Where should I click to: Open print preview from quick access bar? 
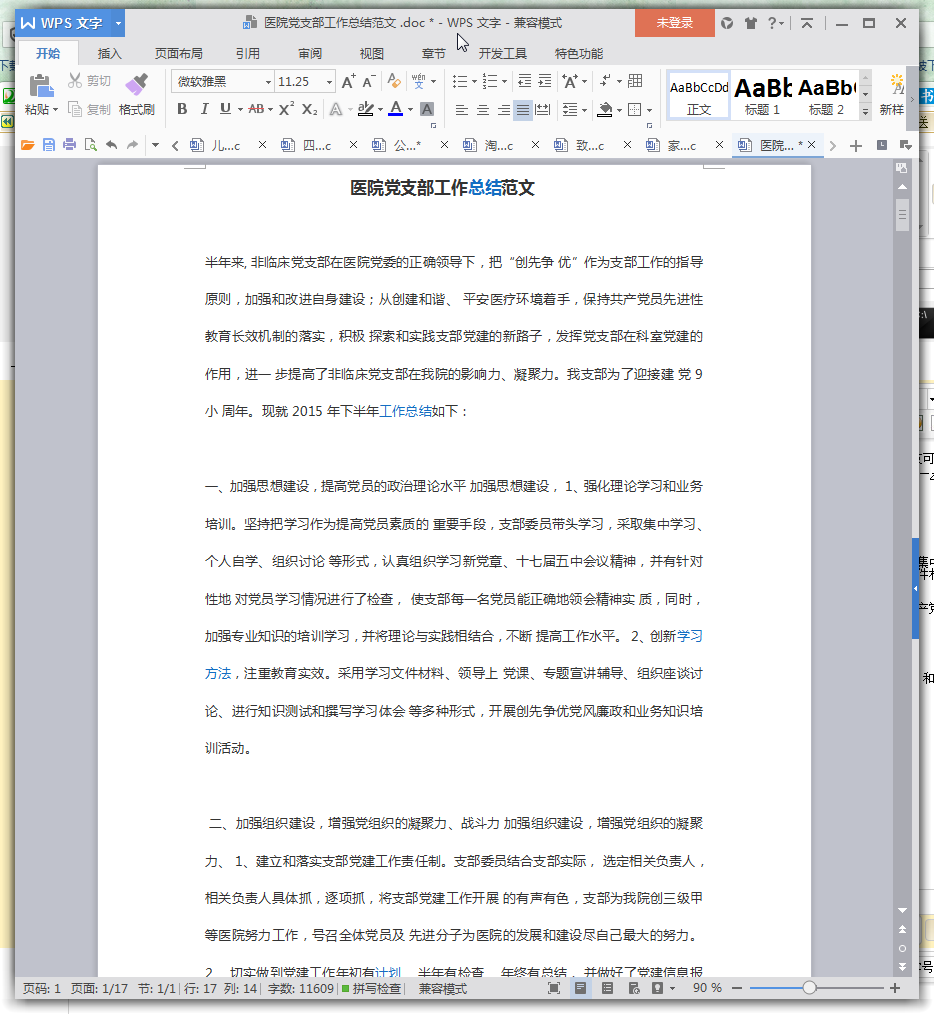point(91,145)
